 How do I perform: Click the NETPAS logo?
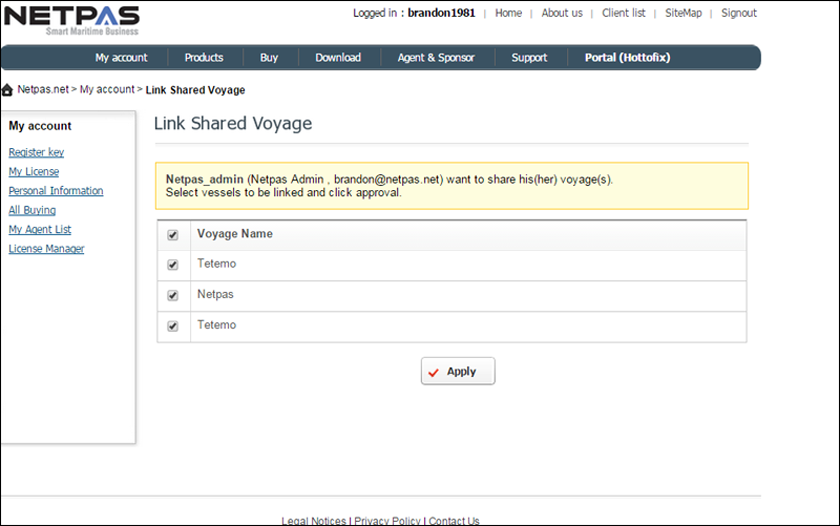72,20
